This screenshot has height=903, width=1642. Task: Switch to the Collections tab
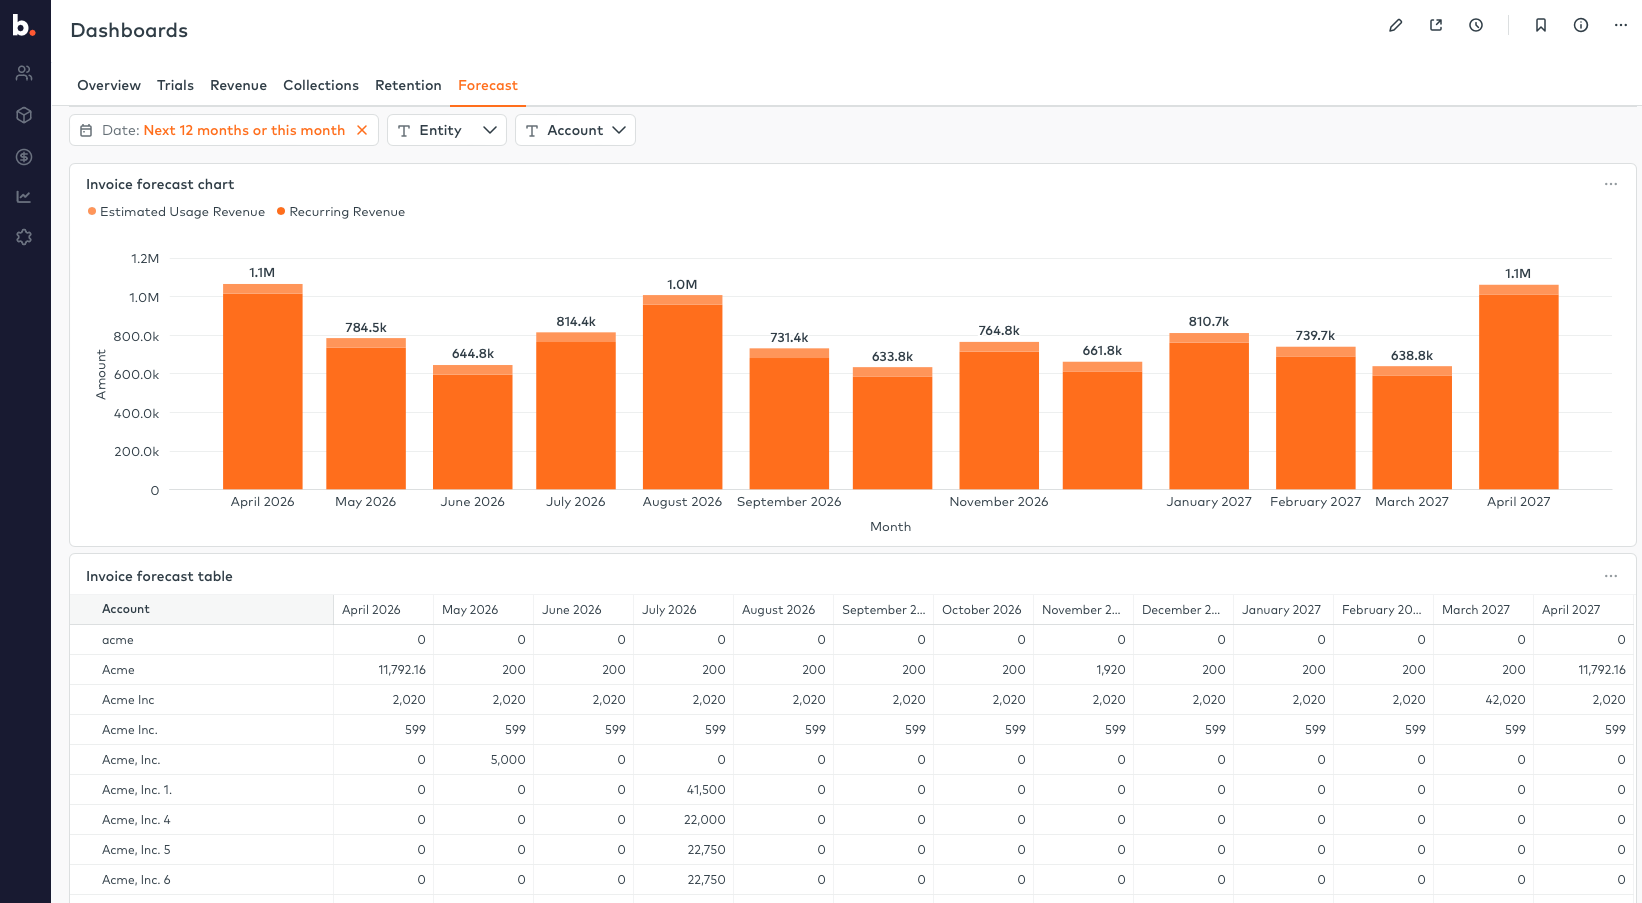321,85
